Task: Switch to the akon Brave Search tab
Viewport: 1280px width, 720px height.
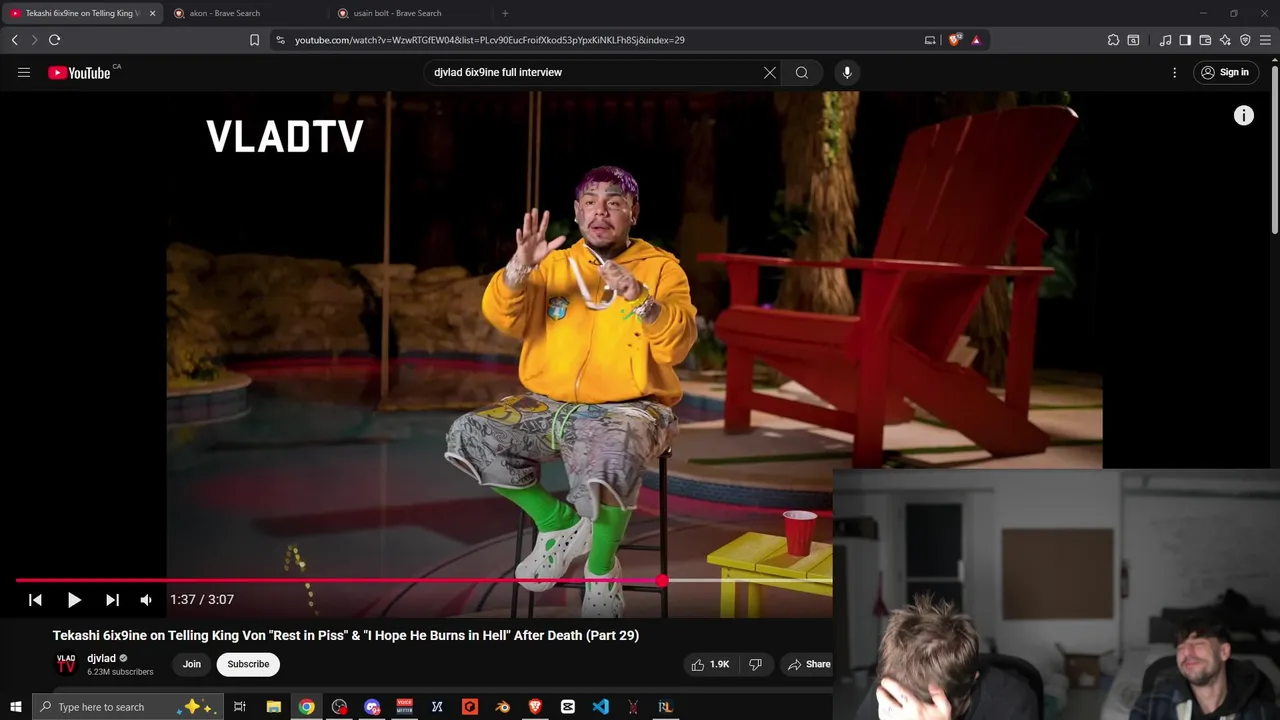Action: tap(244, 13)
